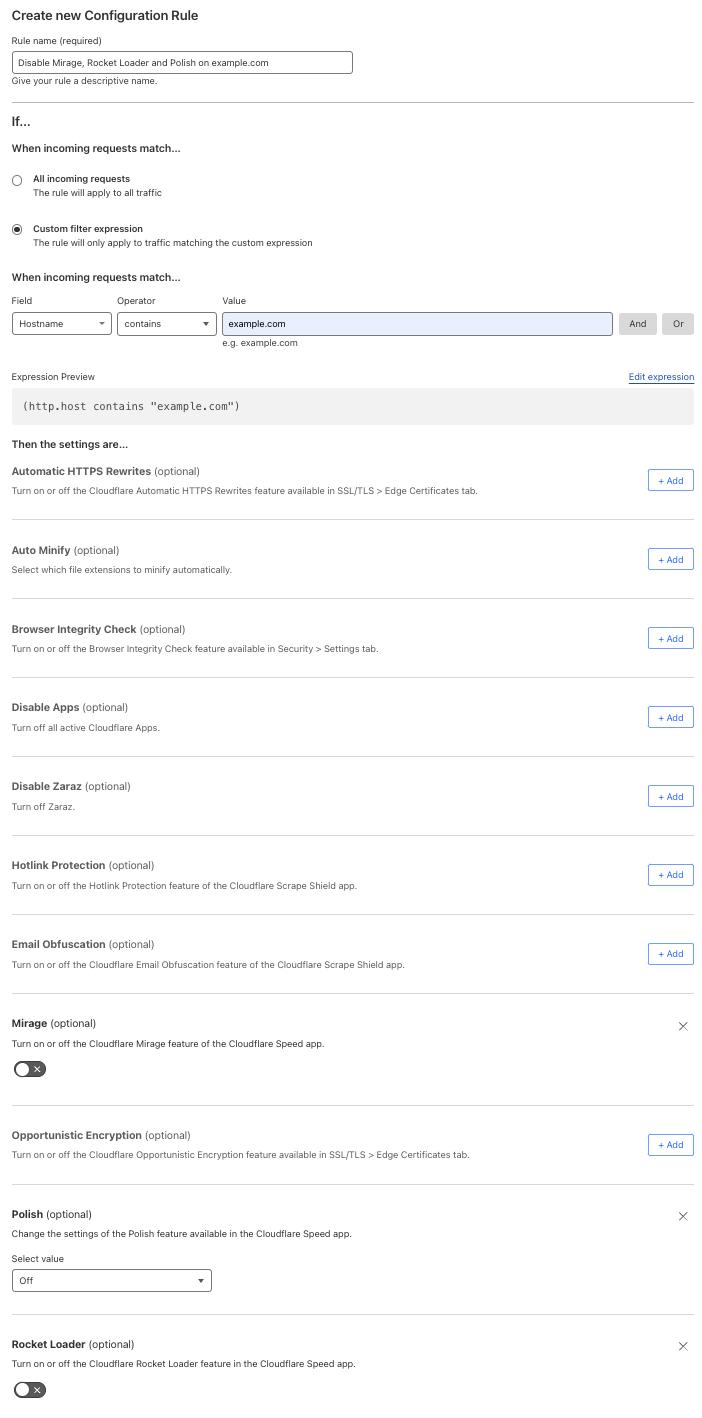Open the contains operator dropdown
702x1418 pixels.
[x=167, y=324]
